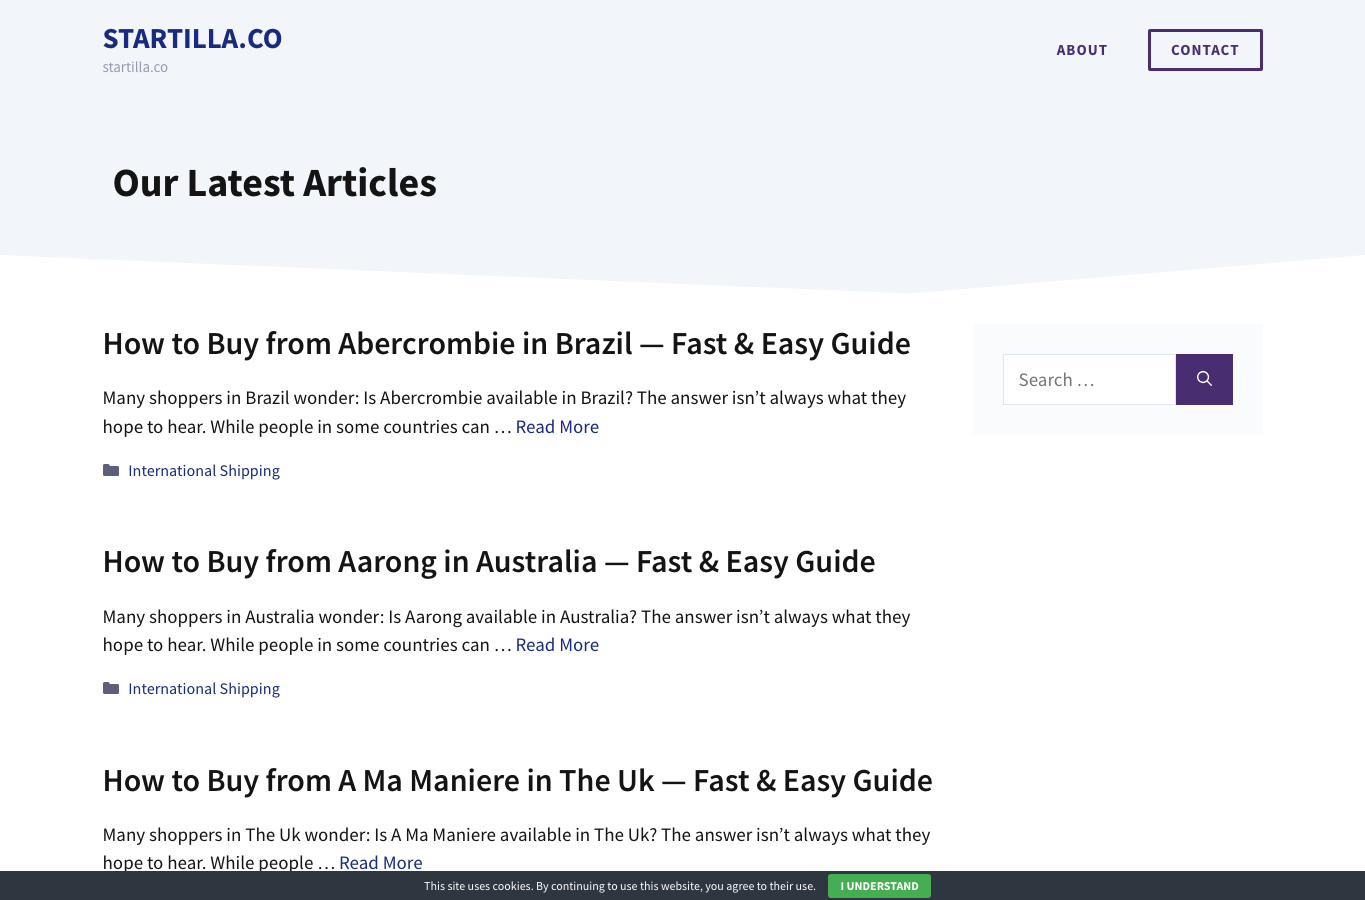1365x900 pixels.
Task: Click the Aarong article excerpt text
Action: [506, 631]
